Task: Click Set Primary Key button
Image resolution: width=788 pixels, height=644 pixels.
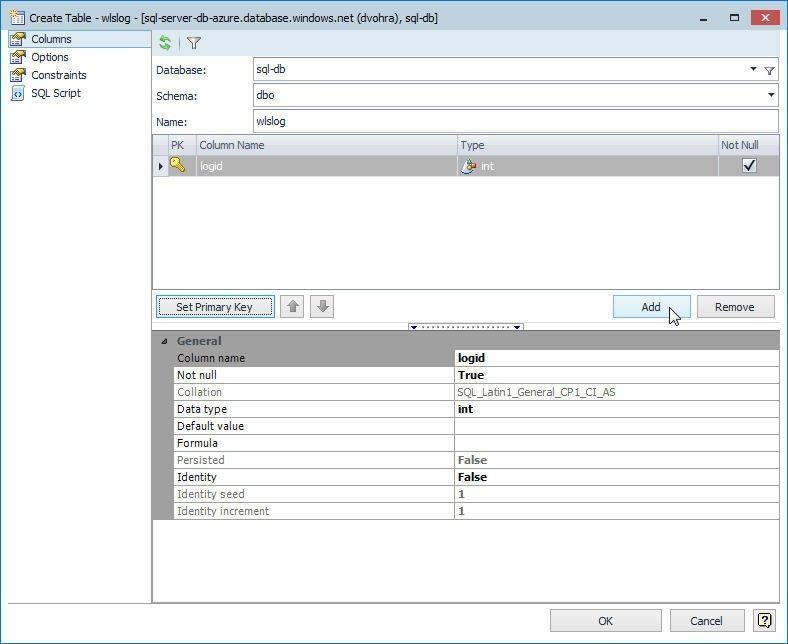Action: pyautogui.click(x=215, y=307)
